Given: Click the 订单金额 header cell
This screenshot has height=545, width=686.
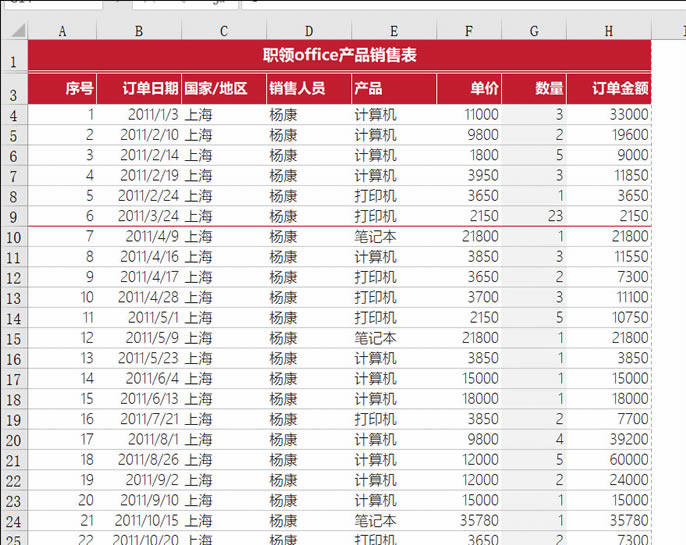Looking at the screenshot, I should click(x=608, y=89).
